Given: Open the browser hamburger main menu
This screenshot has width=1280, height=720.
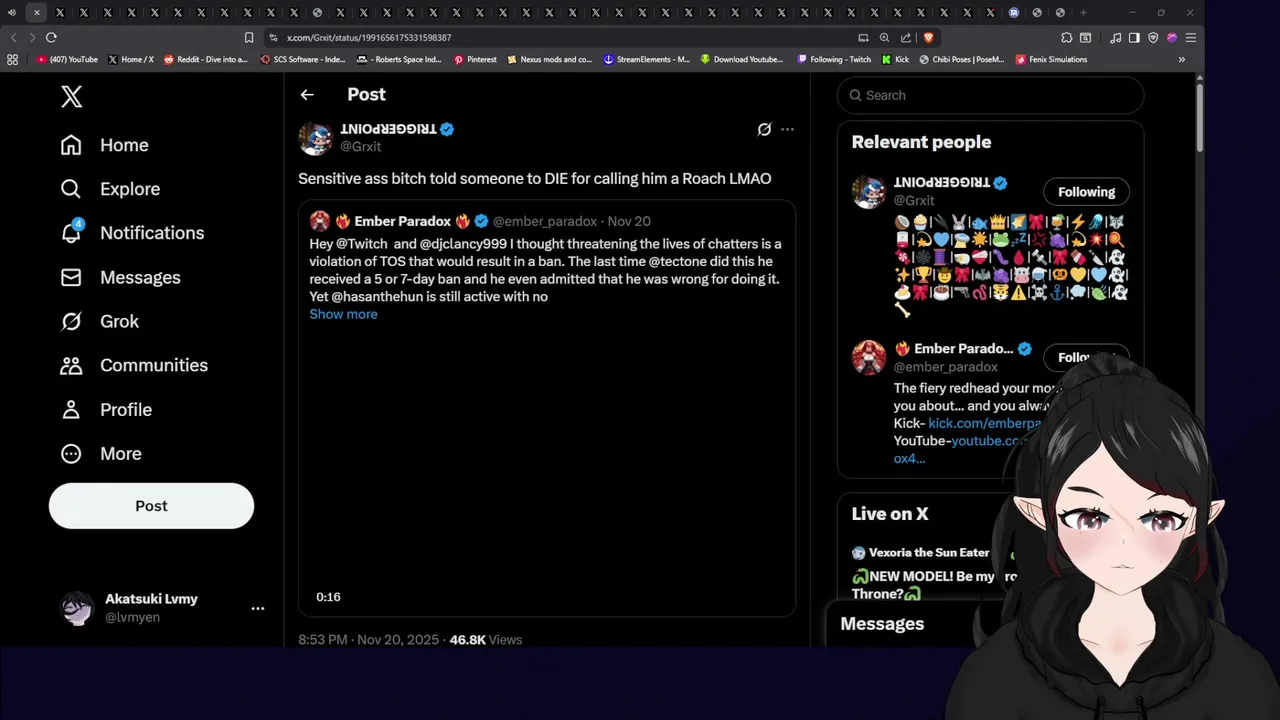Looking at the screenshot, I should pyautogui.click(x=1191, y=37).
